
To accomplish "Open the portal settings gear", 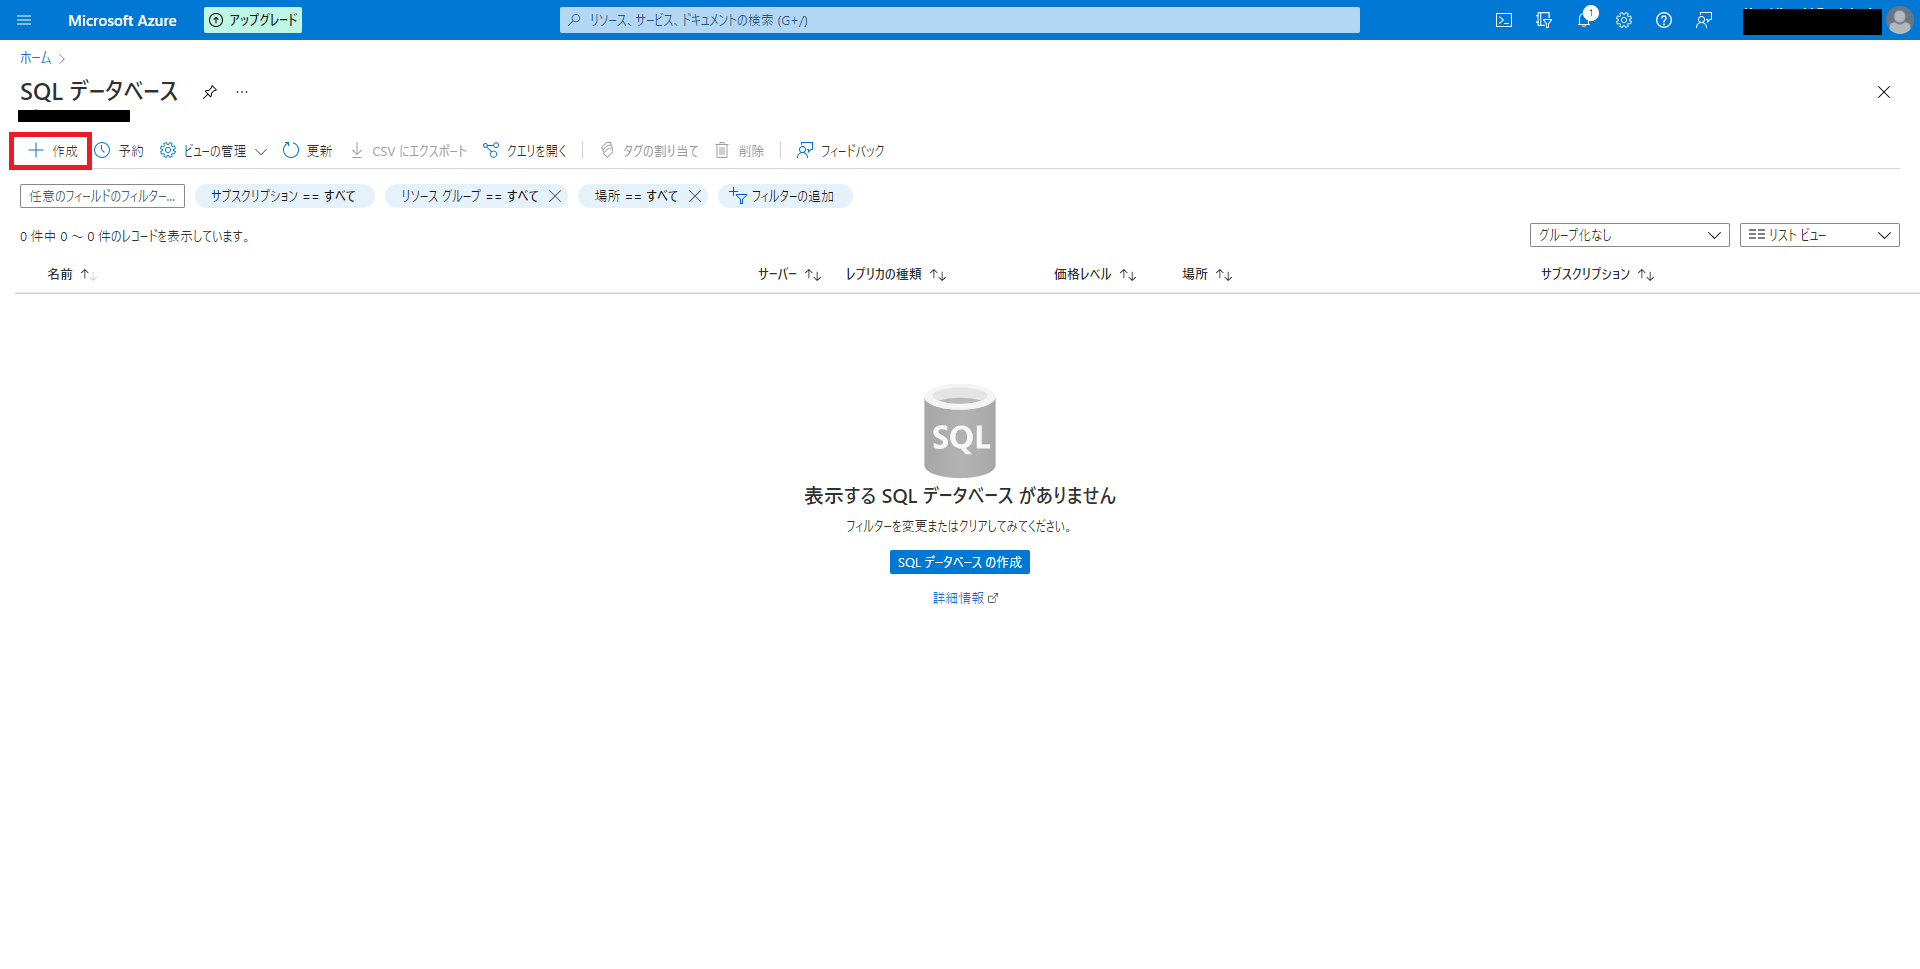I will (1624, 20).
